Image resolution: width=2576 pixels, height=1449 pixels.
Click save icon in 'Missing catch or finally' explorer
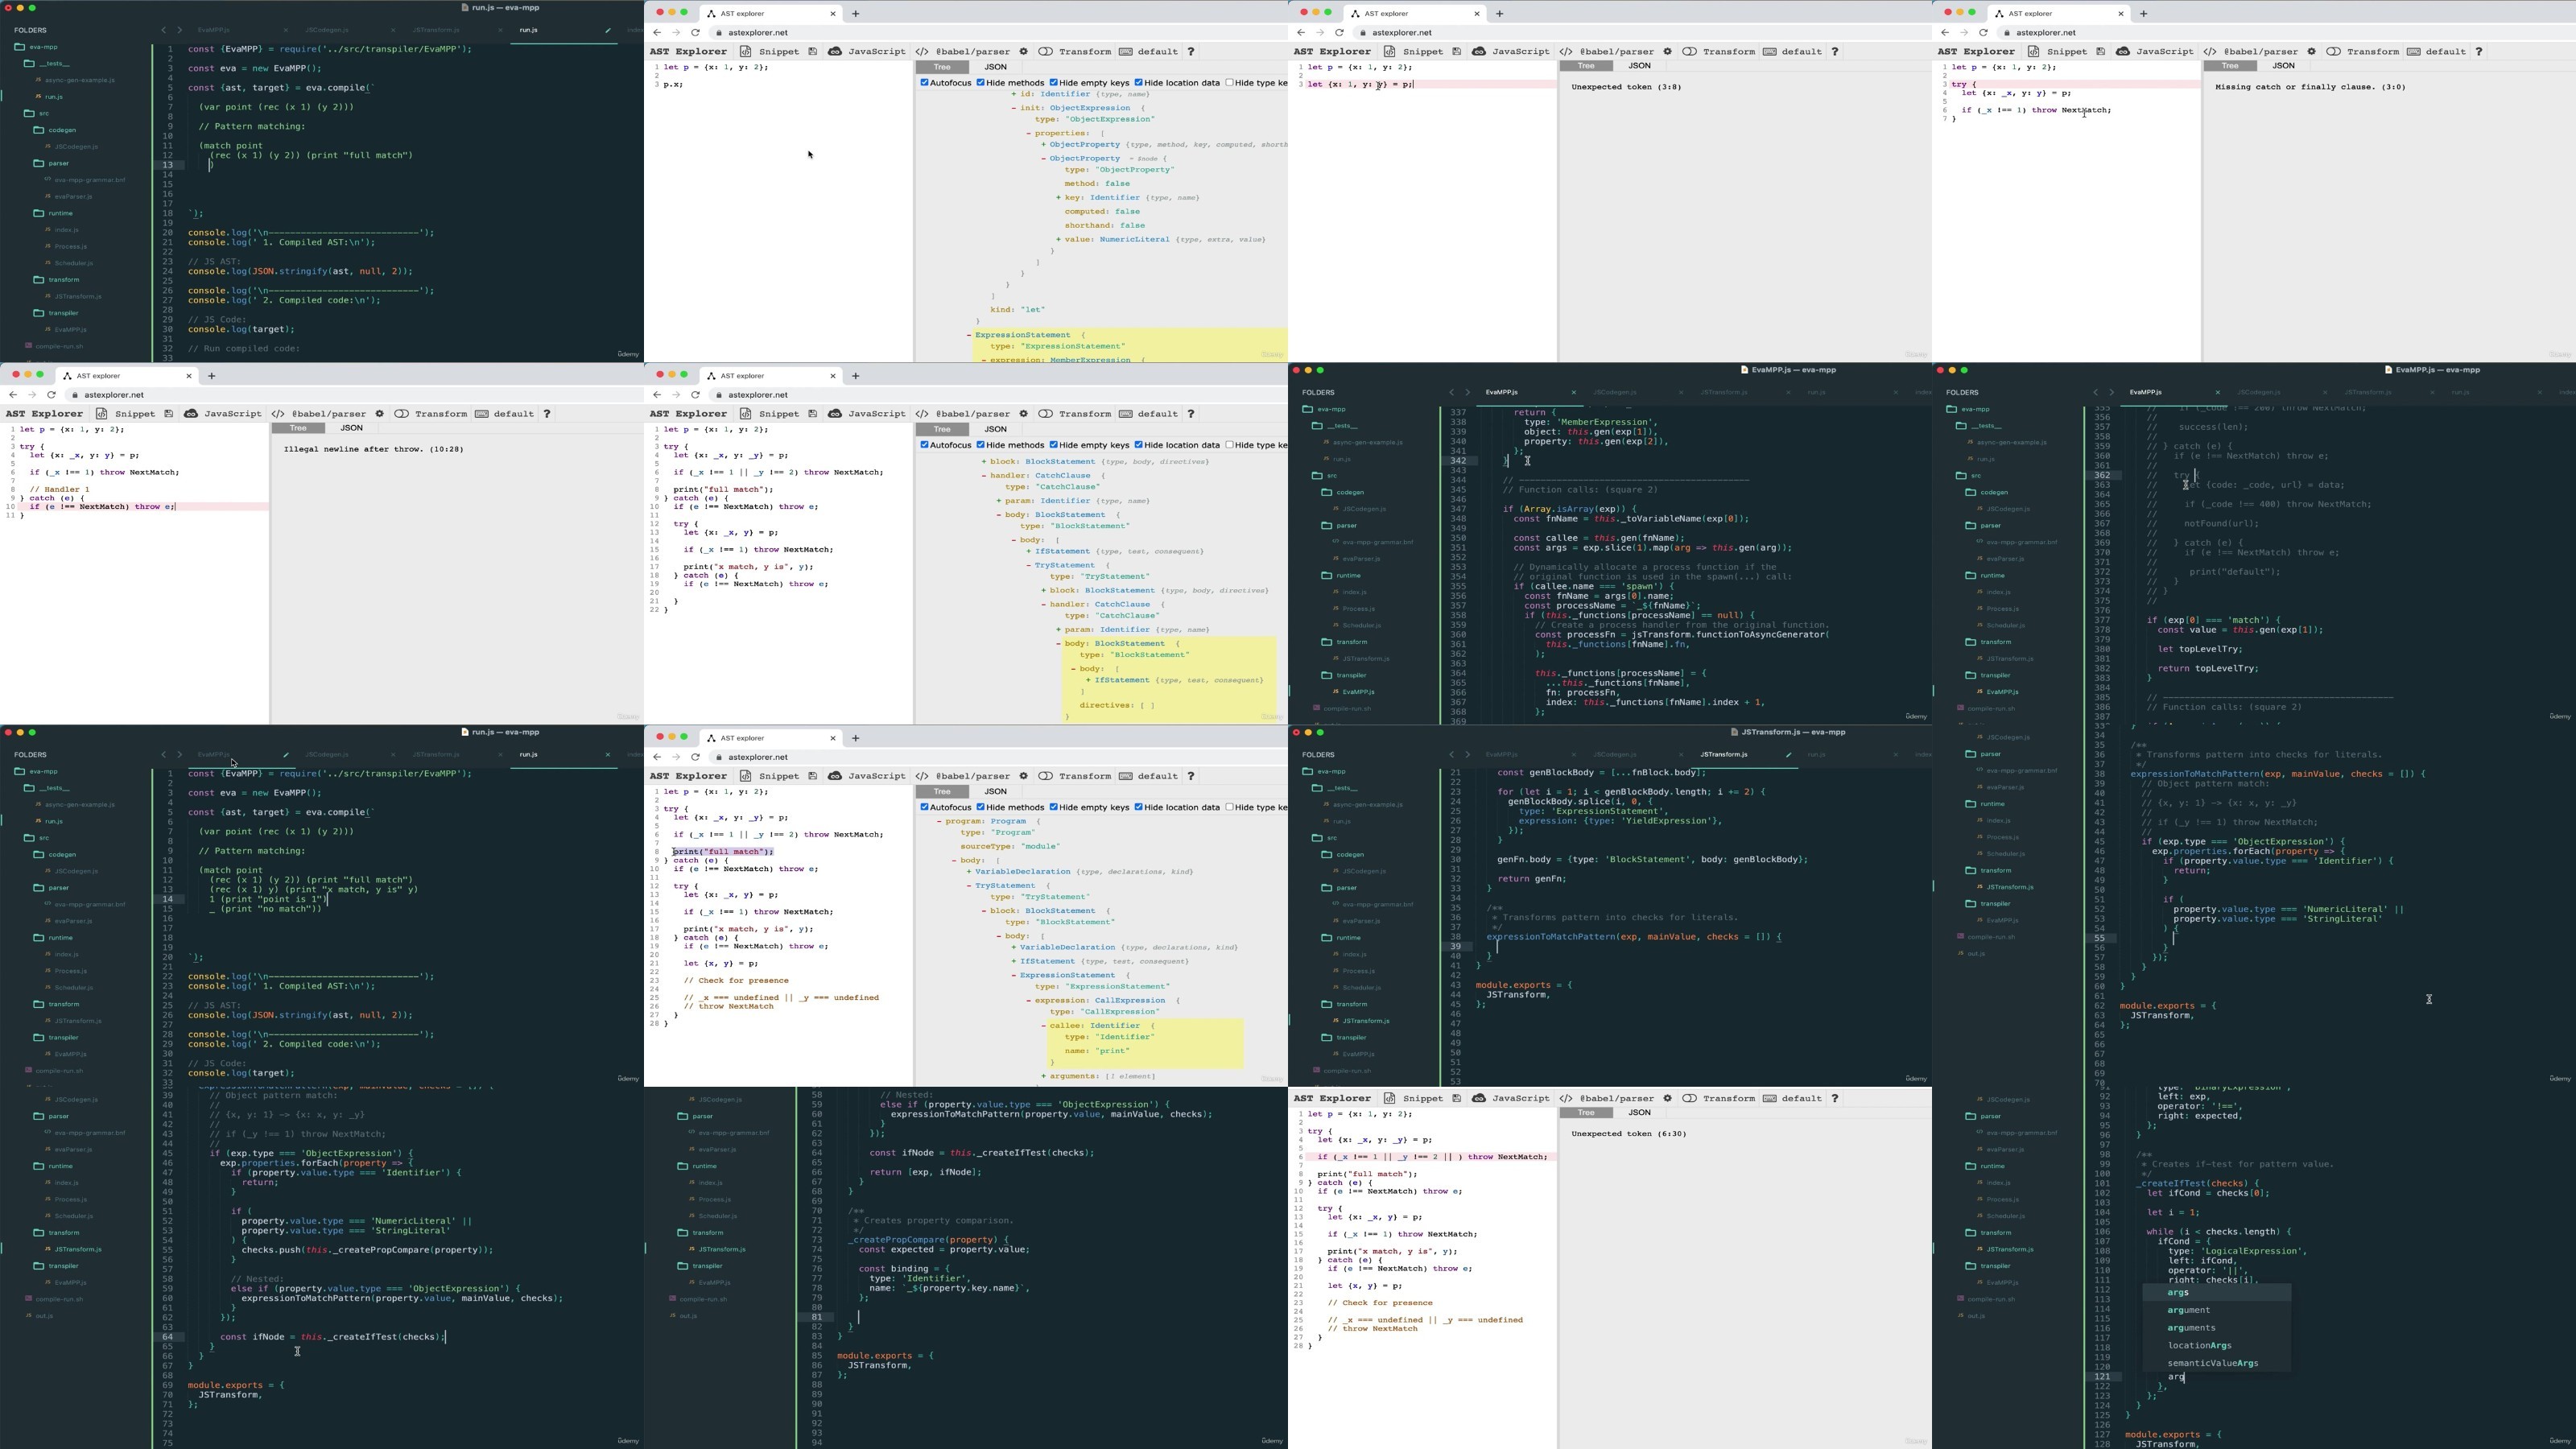2101,51
